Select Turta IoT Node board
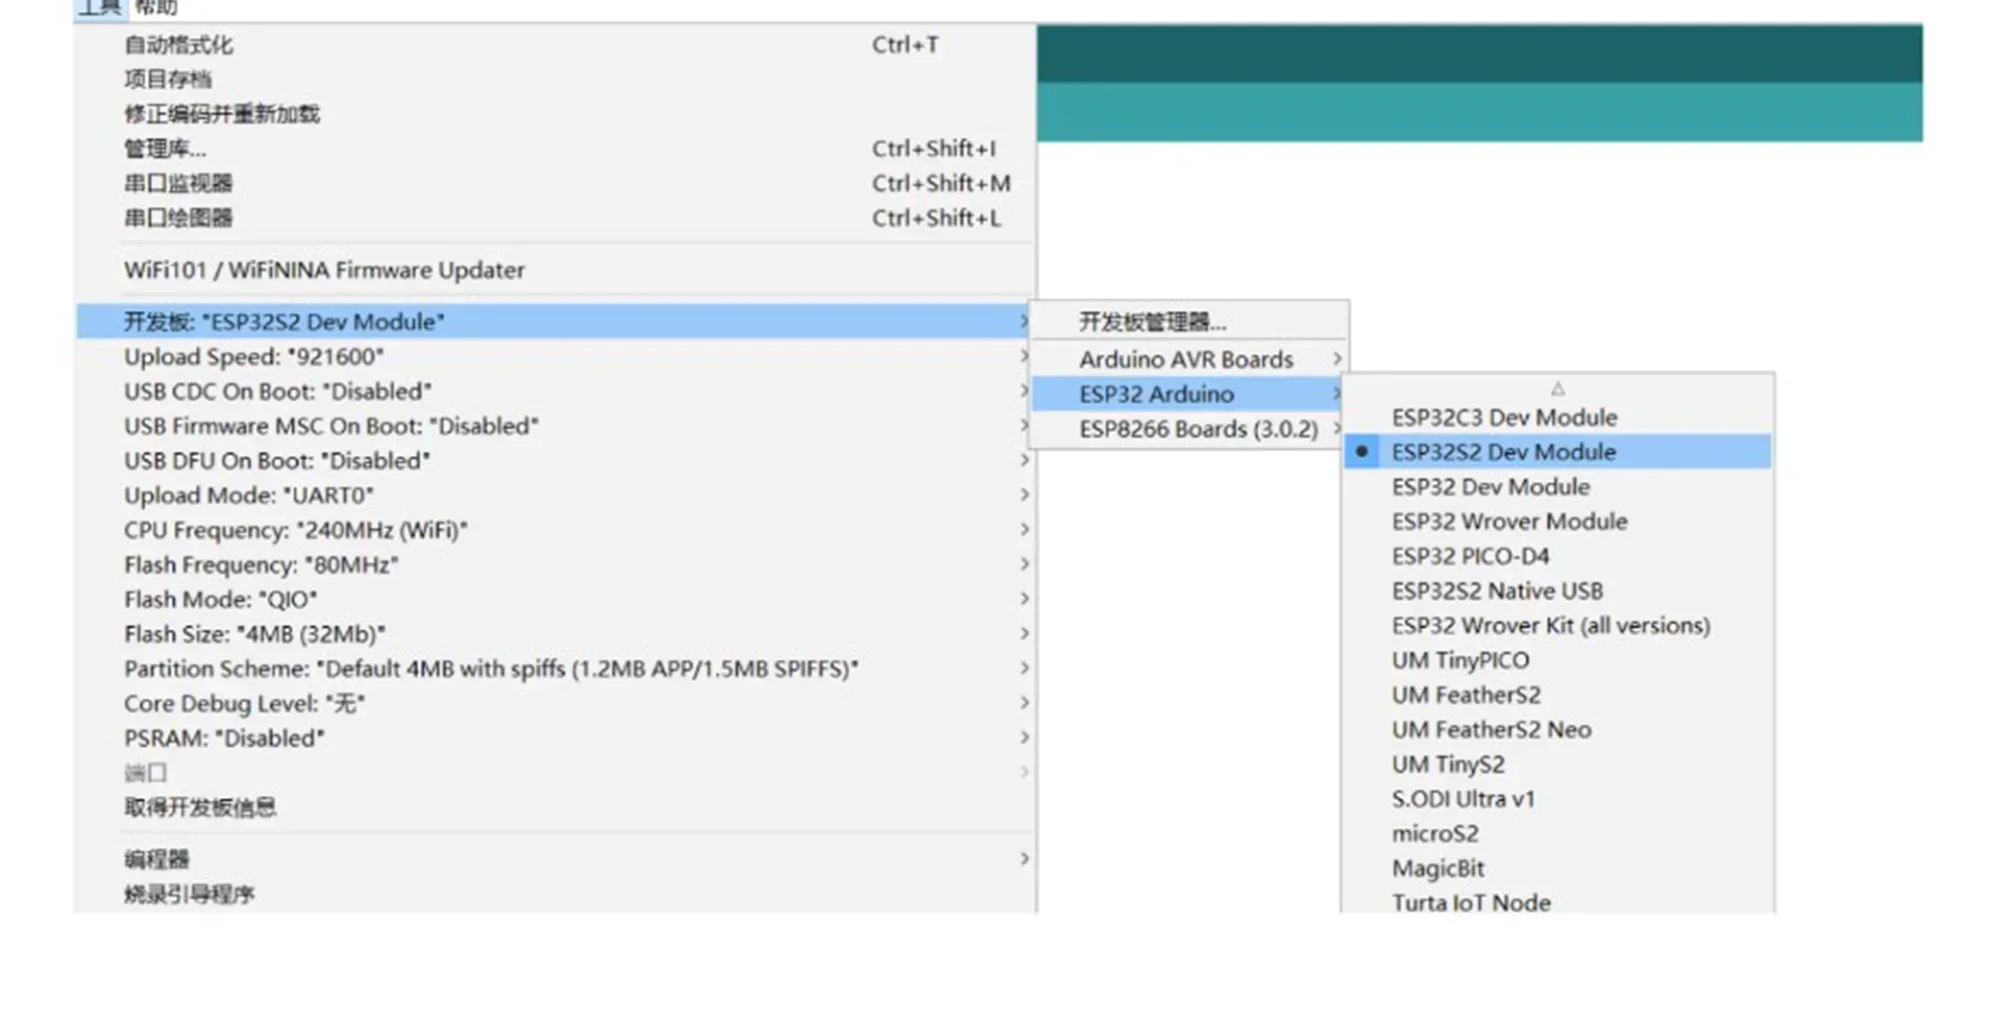 click(1558, 901)
